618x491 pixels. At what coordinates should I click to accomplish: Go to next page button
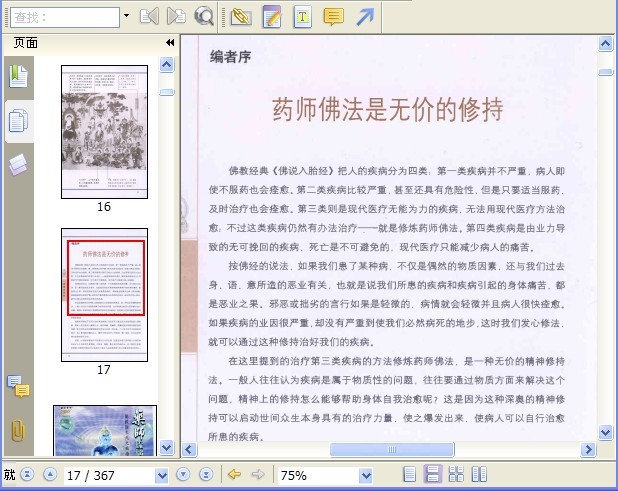[x=183, y=474]
